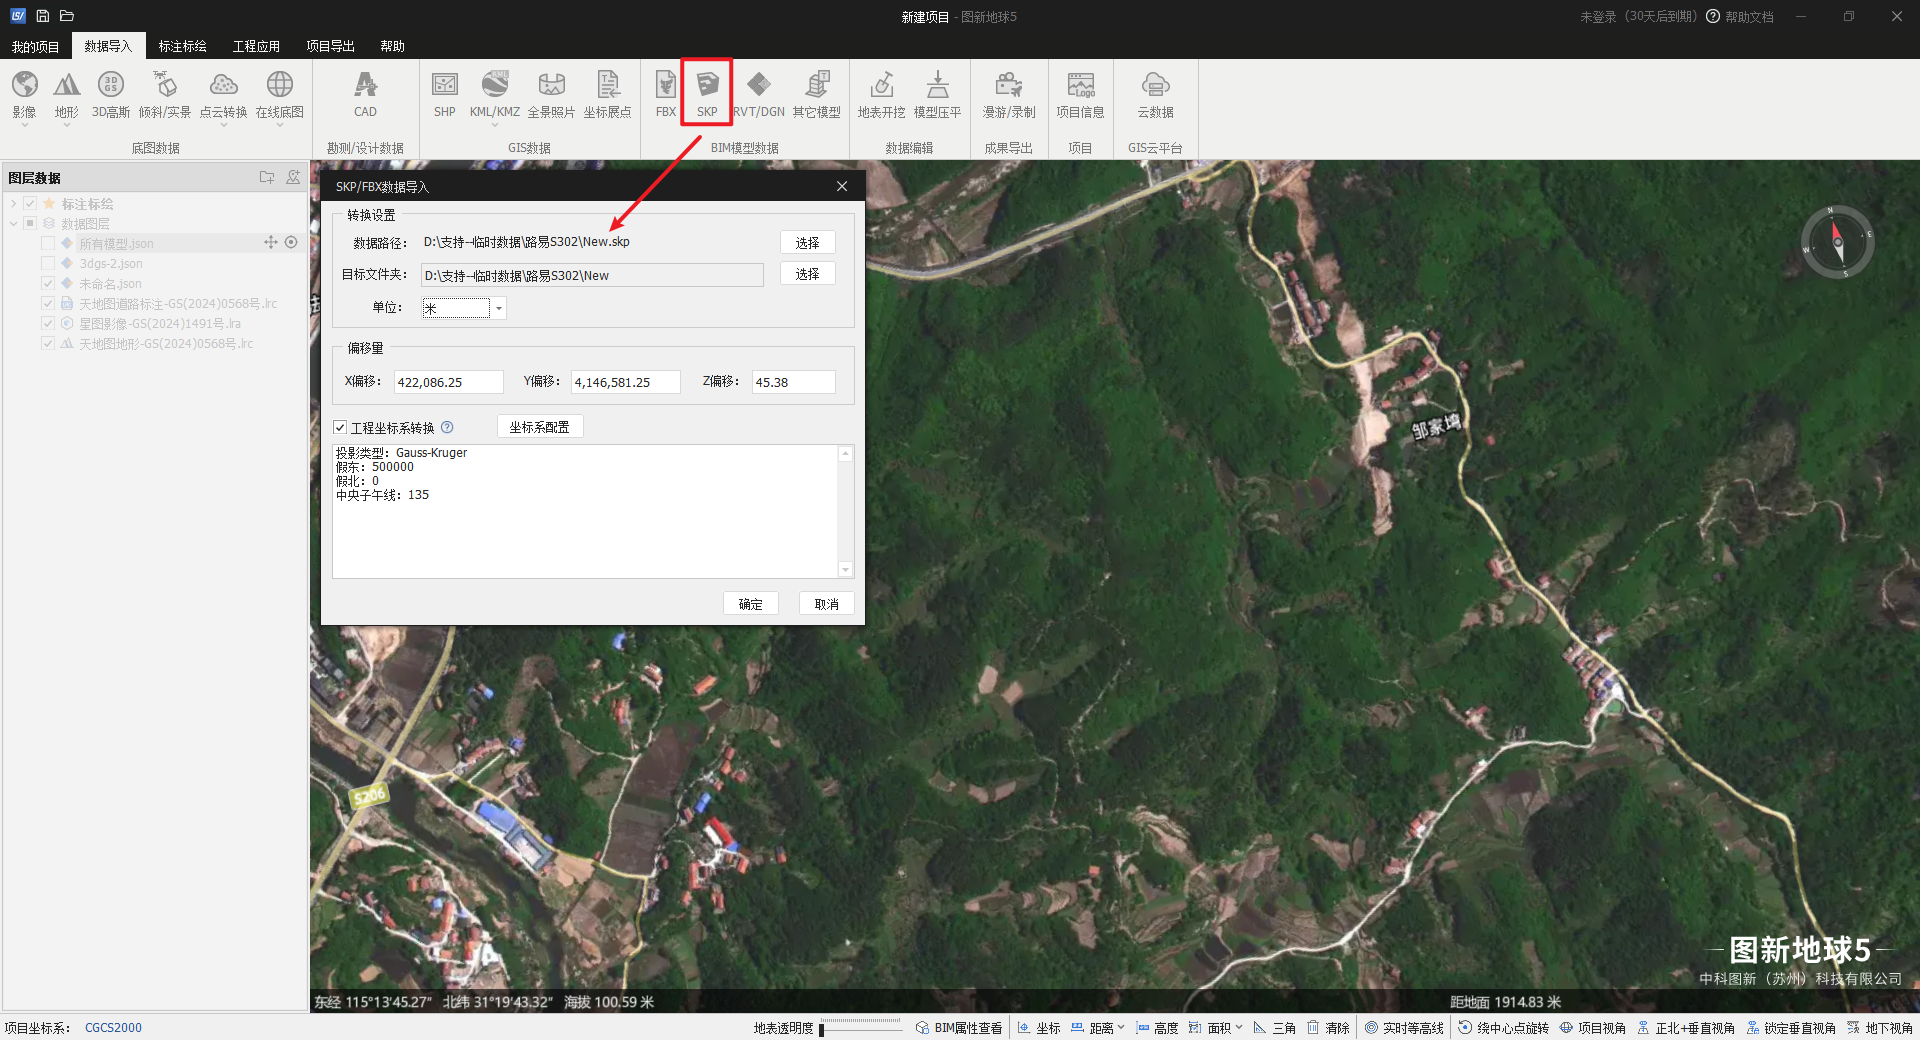Screen dimensions: 1920x1040
Task: Click the 坐标系配置 button
Action: pos(539,427)
